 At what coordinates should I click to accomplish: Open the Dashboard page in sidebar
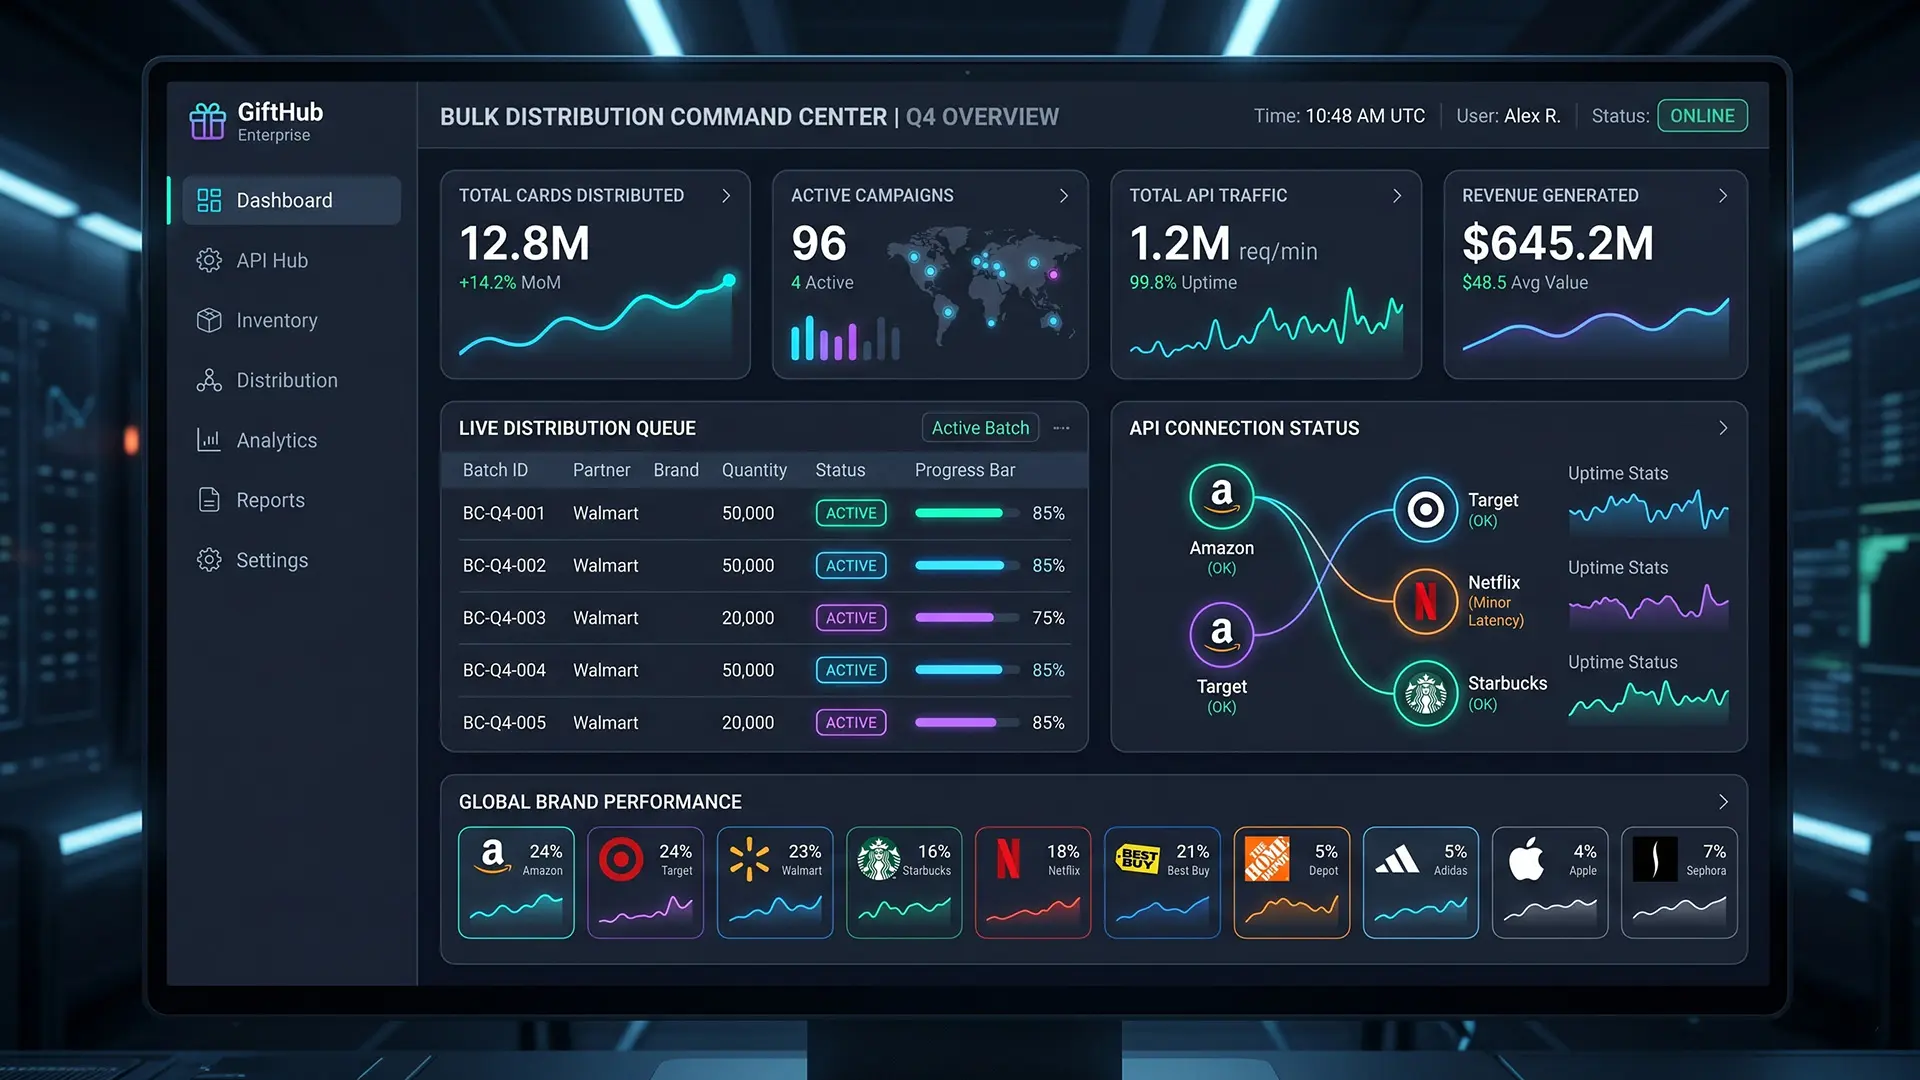(291, 200)
